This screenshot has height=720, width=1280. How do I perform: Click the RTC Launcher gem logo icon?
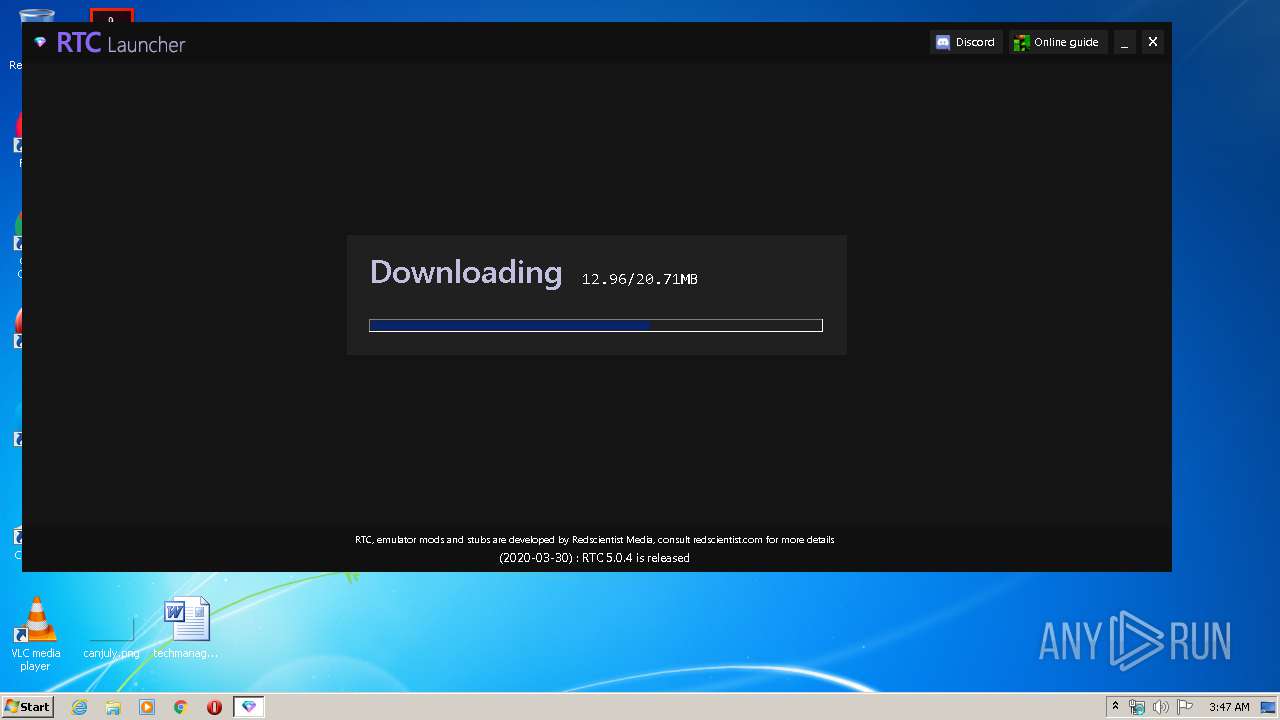pyautogui.click(x=40, y=43)
